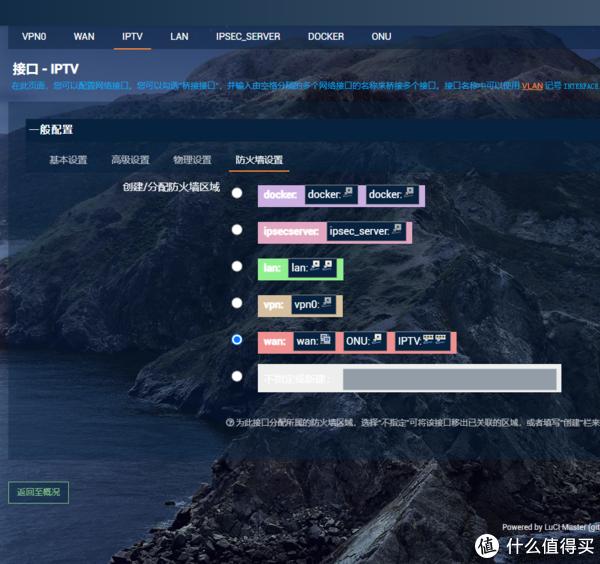Select the ipsecserver firewall zone radio
This screenshot has height=564, width=600.
(237, 230)
